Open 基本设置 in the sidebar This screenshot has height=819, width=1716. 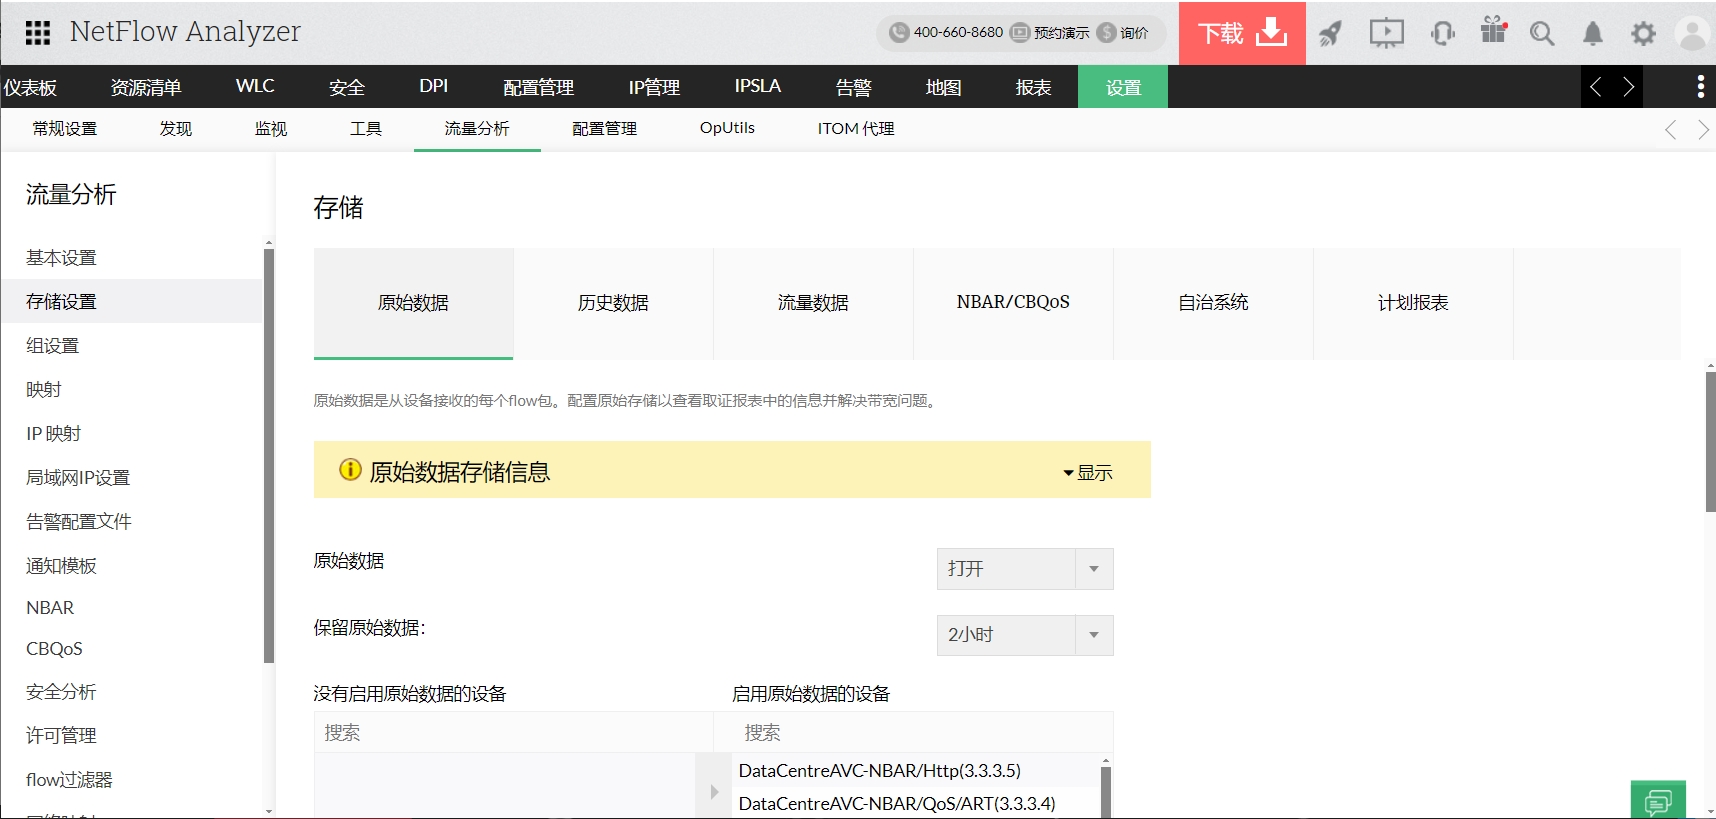click(x=61, y=258)
